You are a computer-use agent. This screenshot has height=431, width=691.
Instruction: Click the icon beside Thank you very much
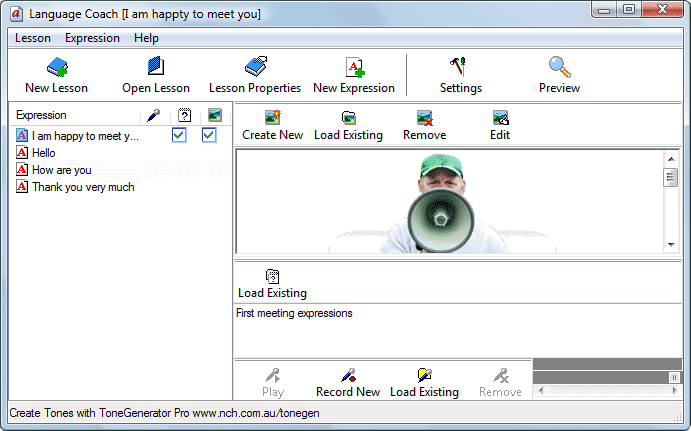pos(22,186)
